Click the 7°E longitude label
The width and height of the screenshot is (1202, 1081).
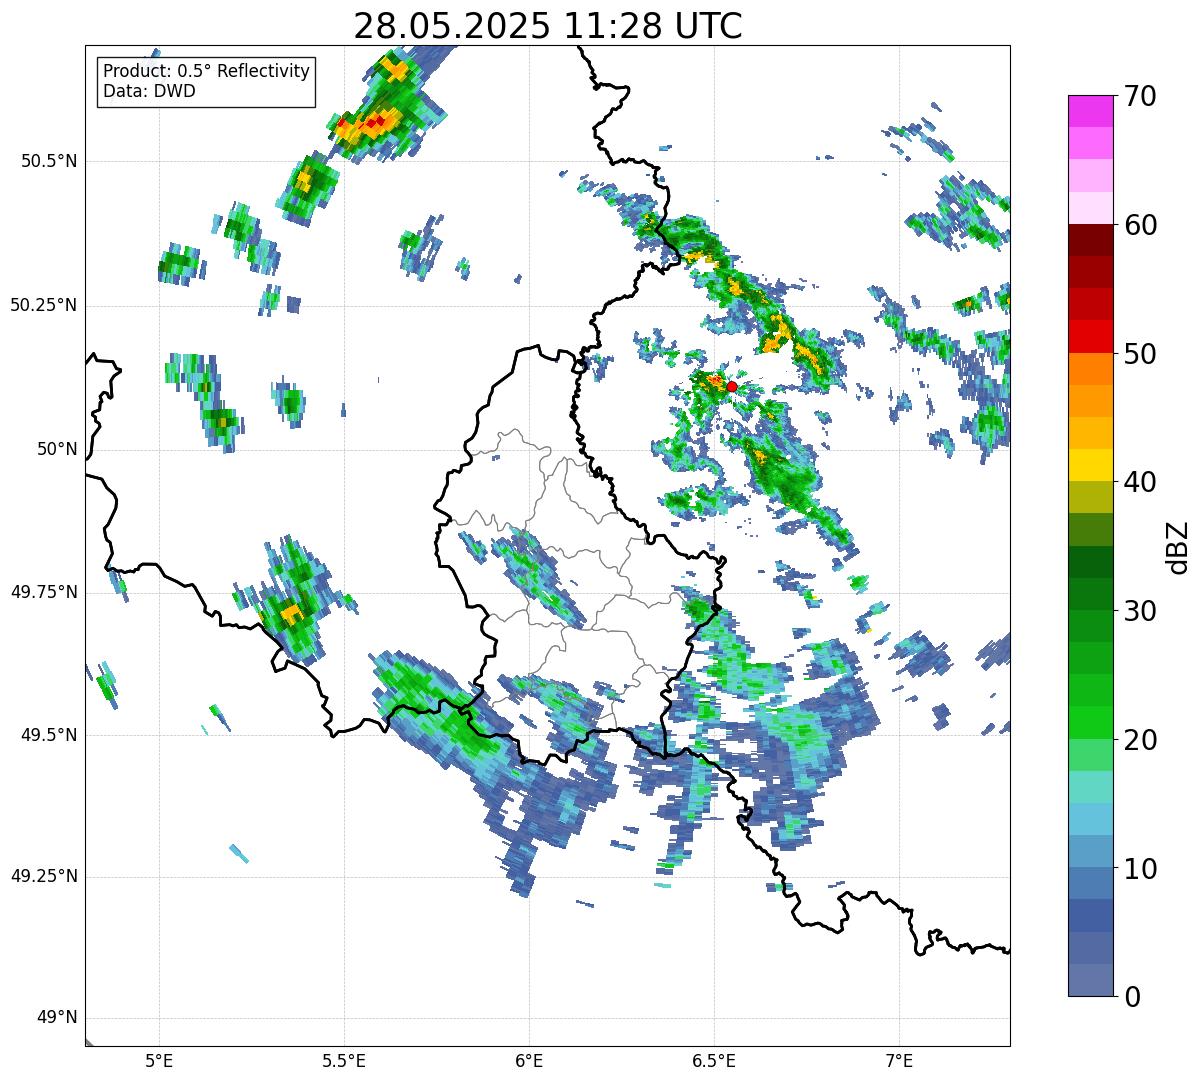(899, 1061)
